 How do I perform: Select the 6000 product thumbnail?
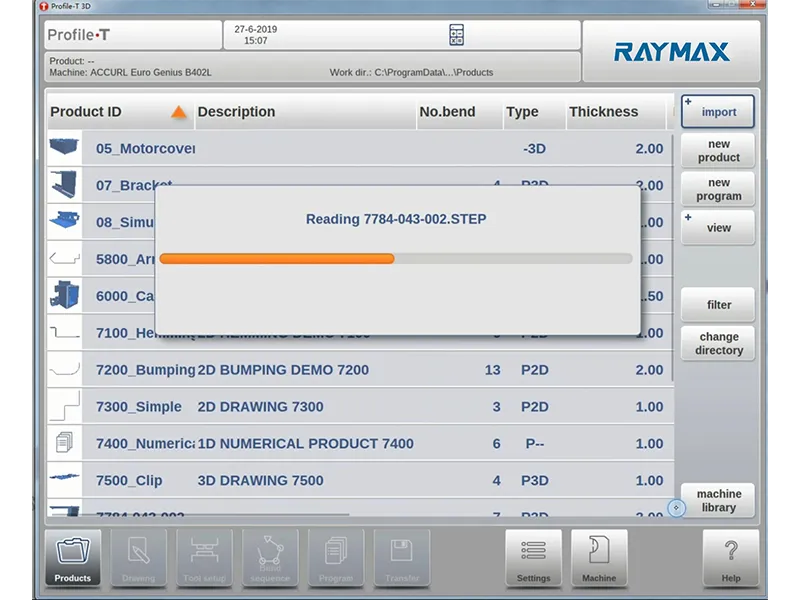pos(64,295)
